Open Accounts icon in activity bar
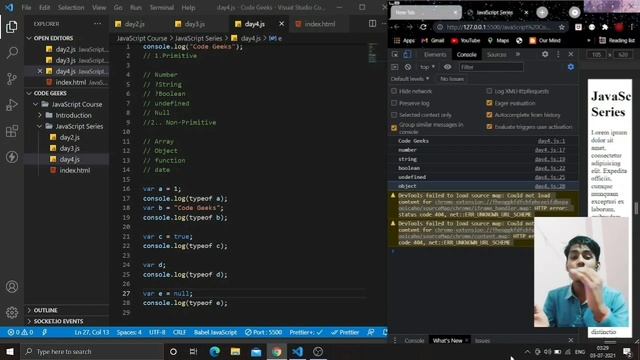 (12, 287)
